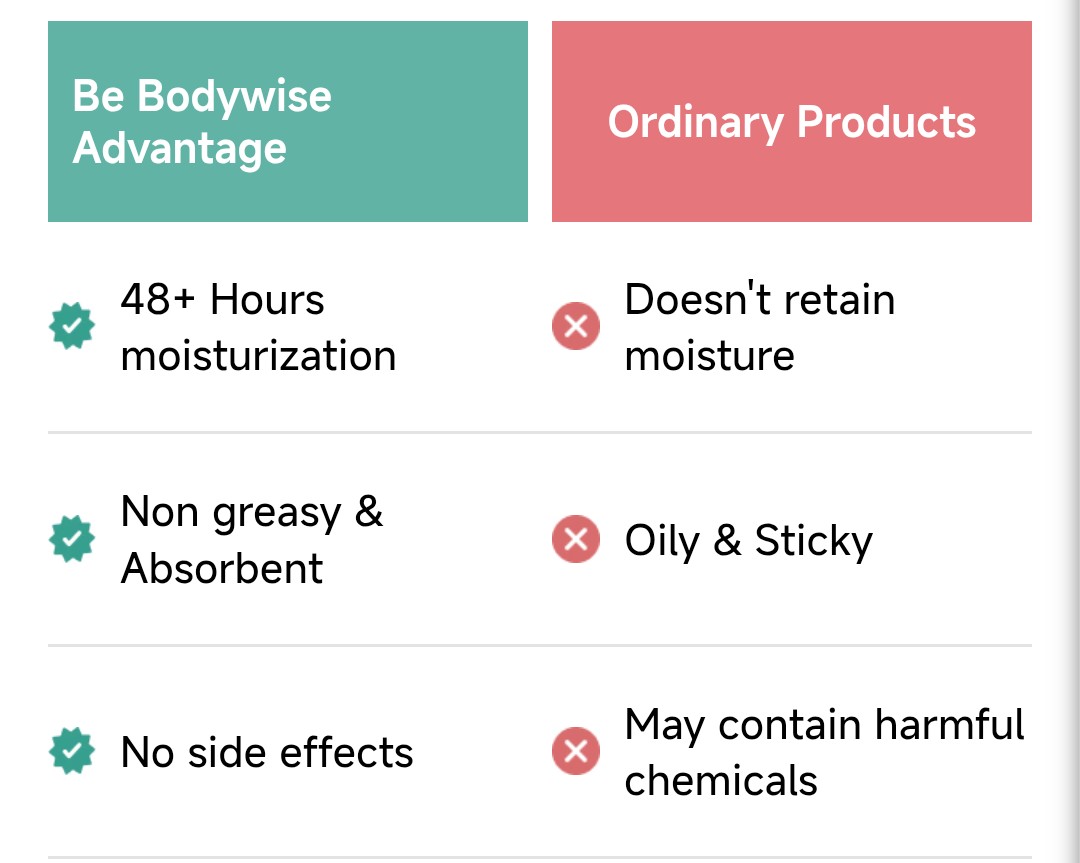Screen dimensions: 1080x863
Task: Click the green check badge beside No side effects
Action: (72, 752)
